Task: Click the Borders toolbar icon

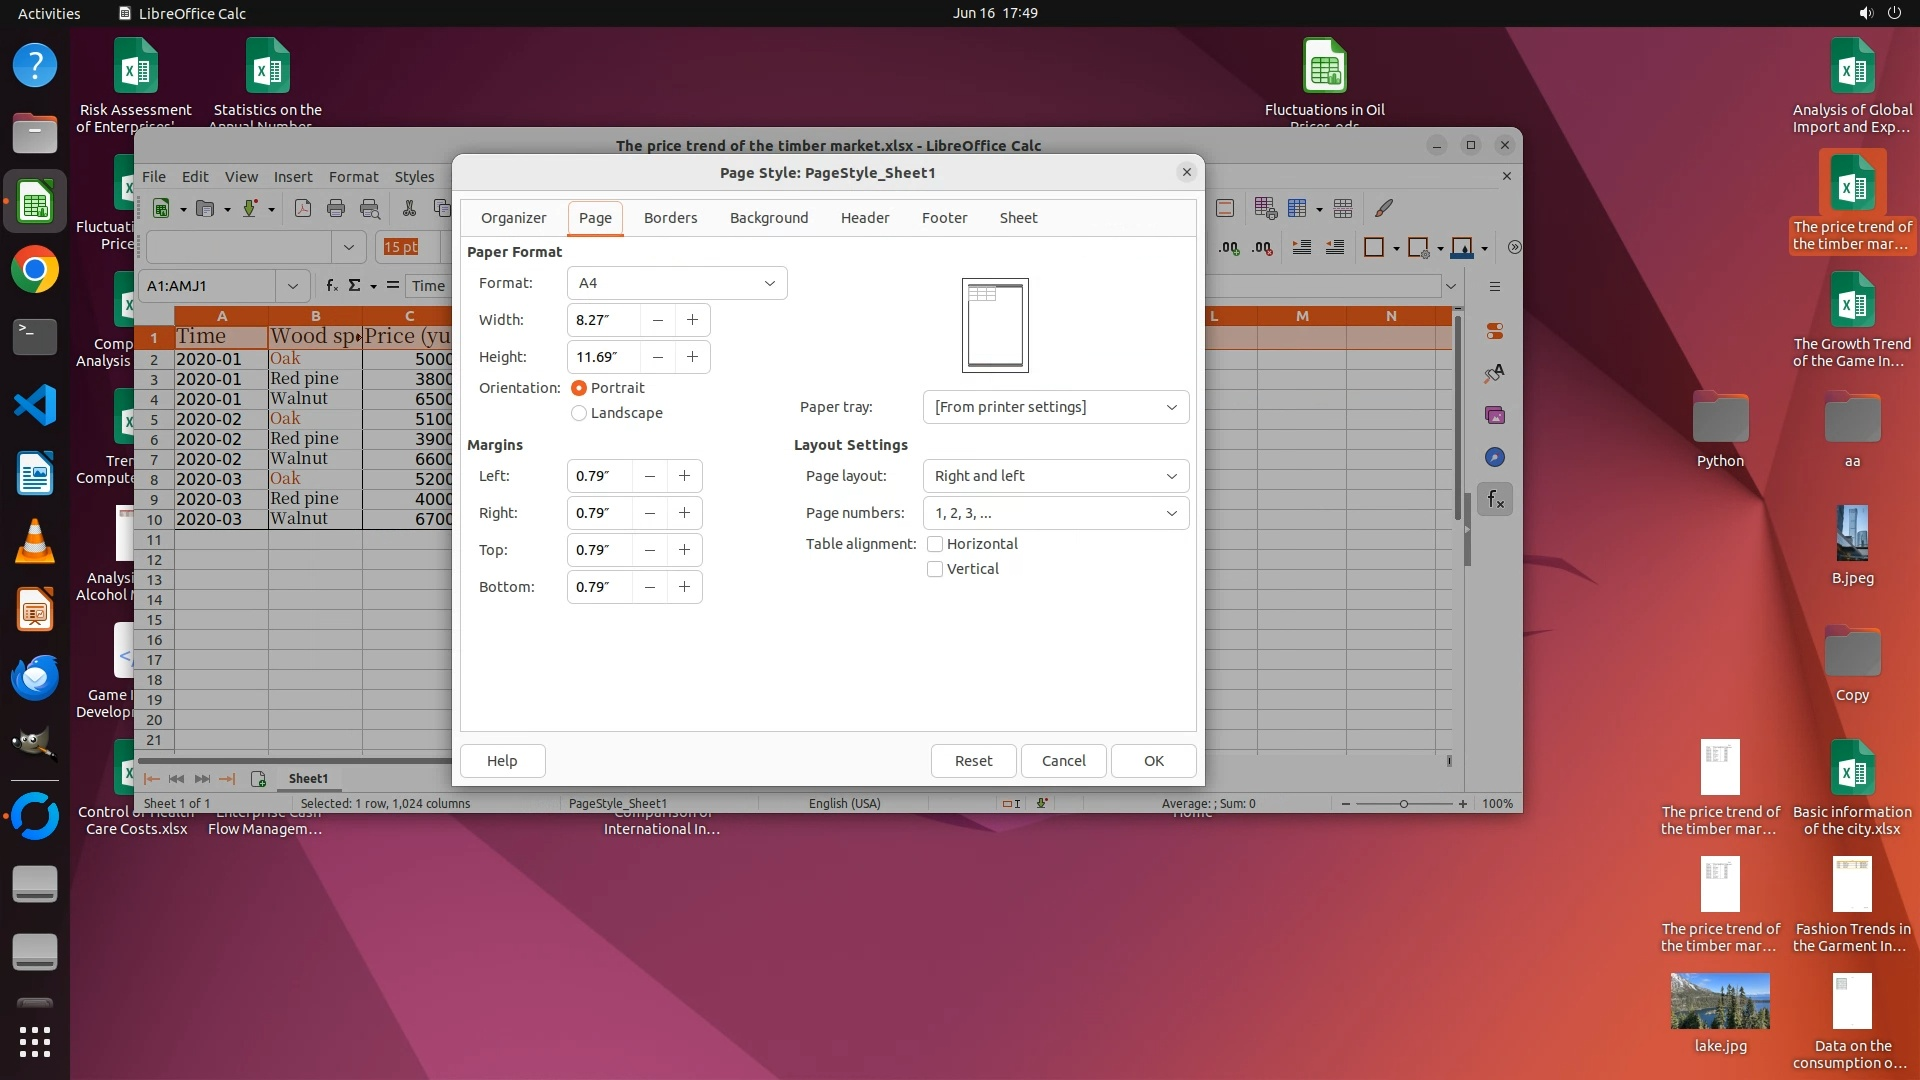Action: (1374, 247)
